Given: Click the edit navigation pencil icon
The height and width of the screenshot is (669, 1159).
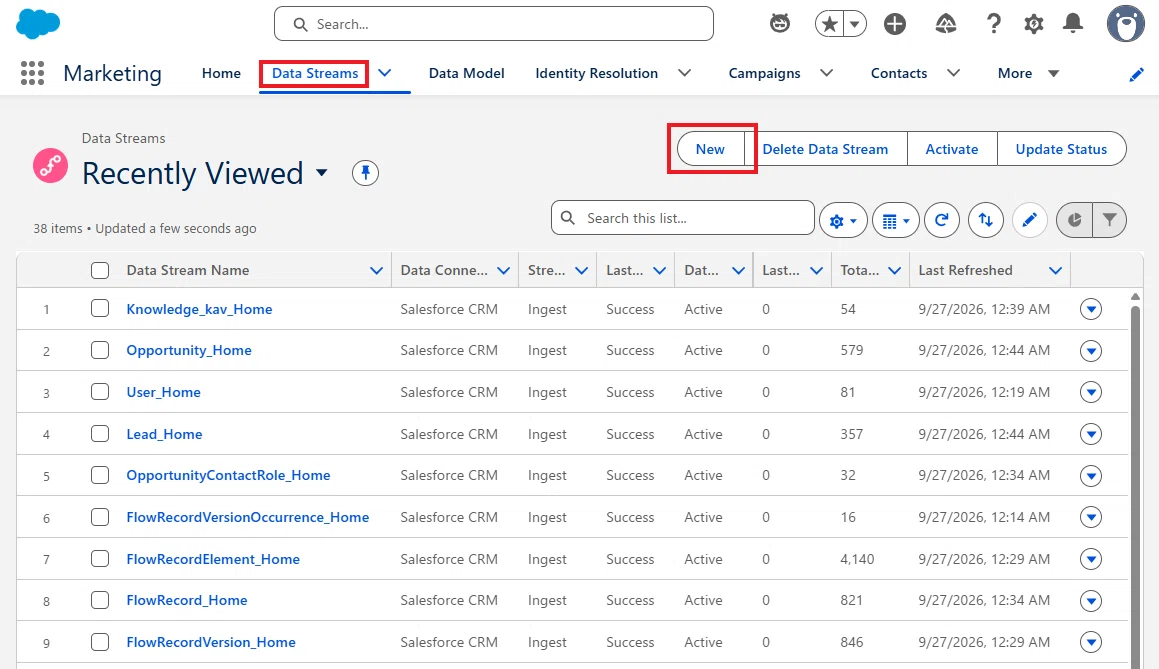Looking at the screenshot, I should point(1137,74).
